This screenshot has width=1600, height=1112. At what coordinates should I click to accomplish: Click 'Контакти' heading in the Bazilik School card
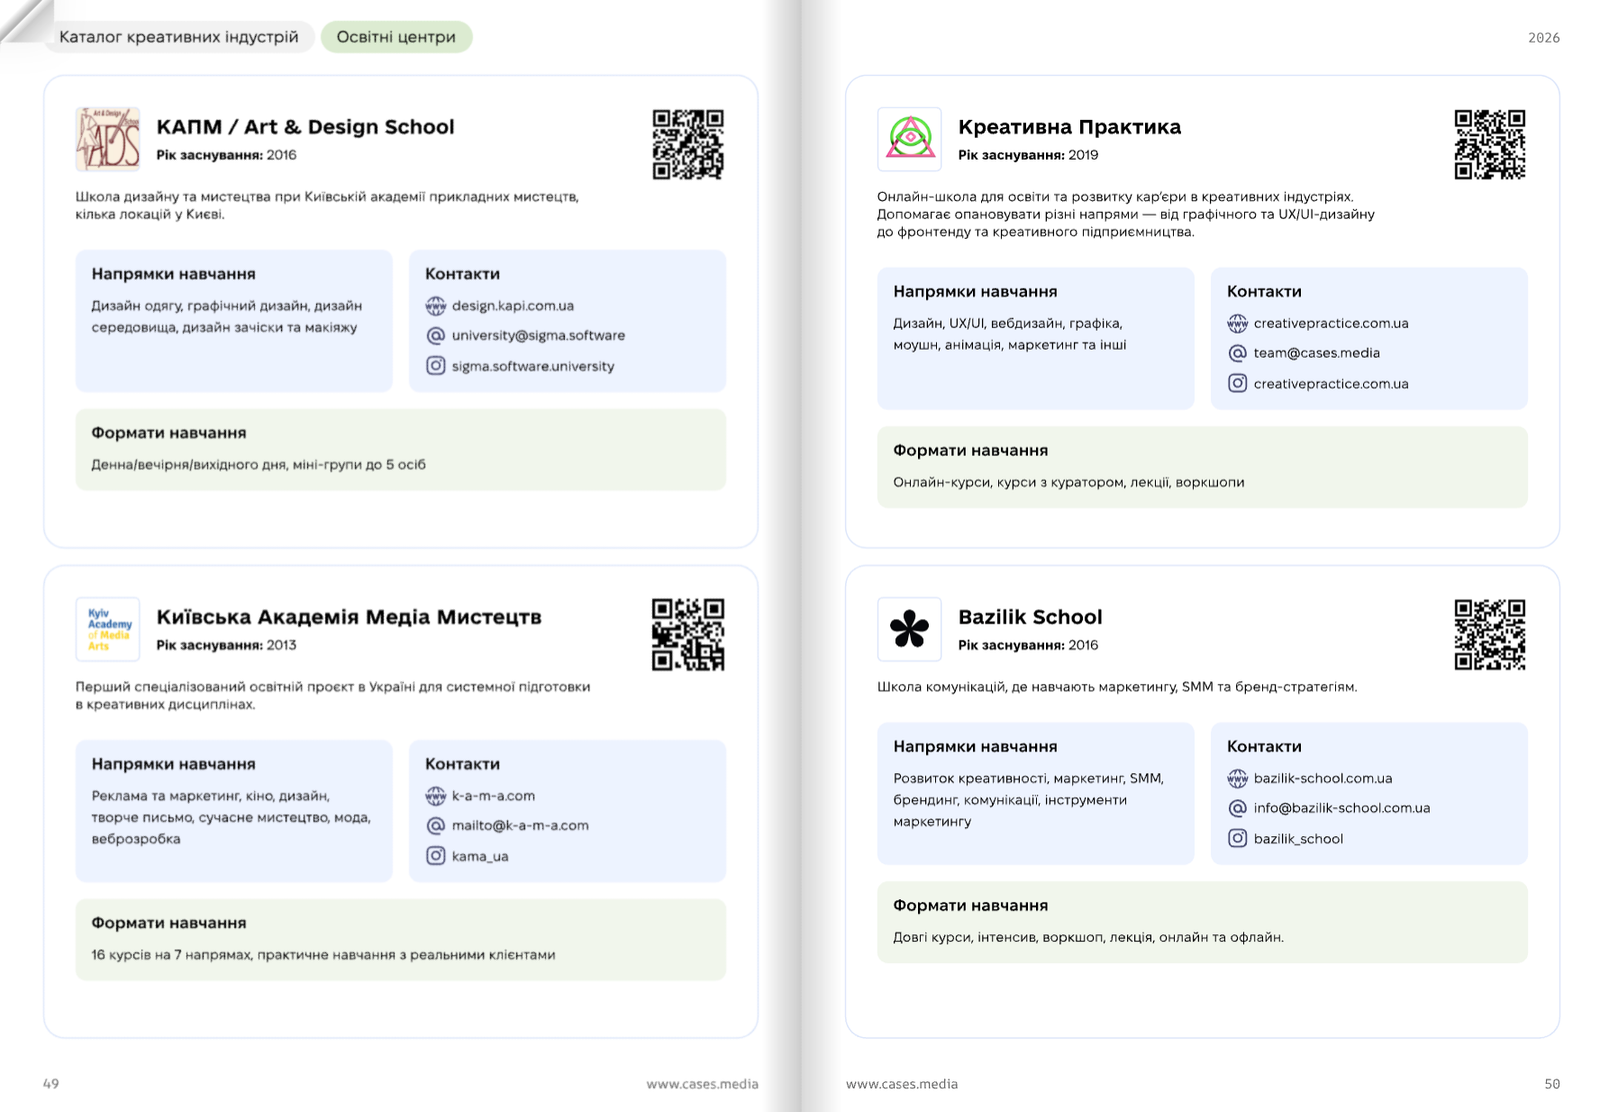pos(1264,747)
